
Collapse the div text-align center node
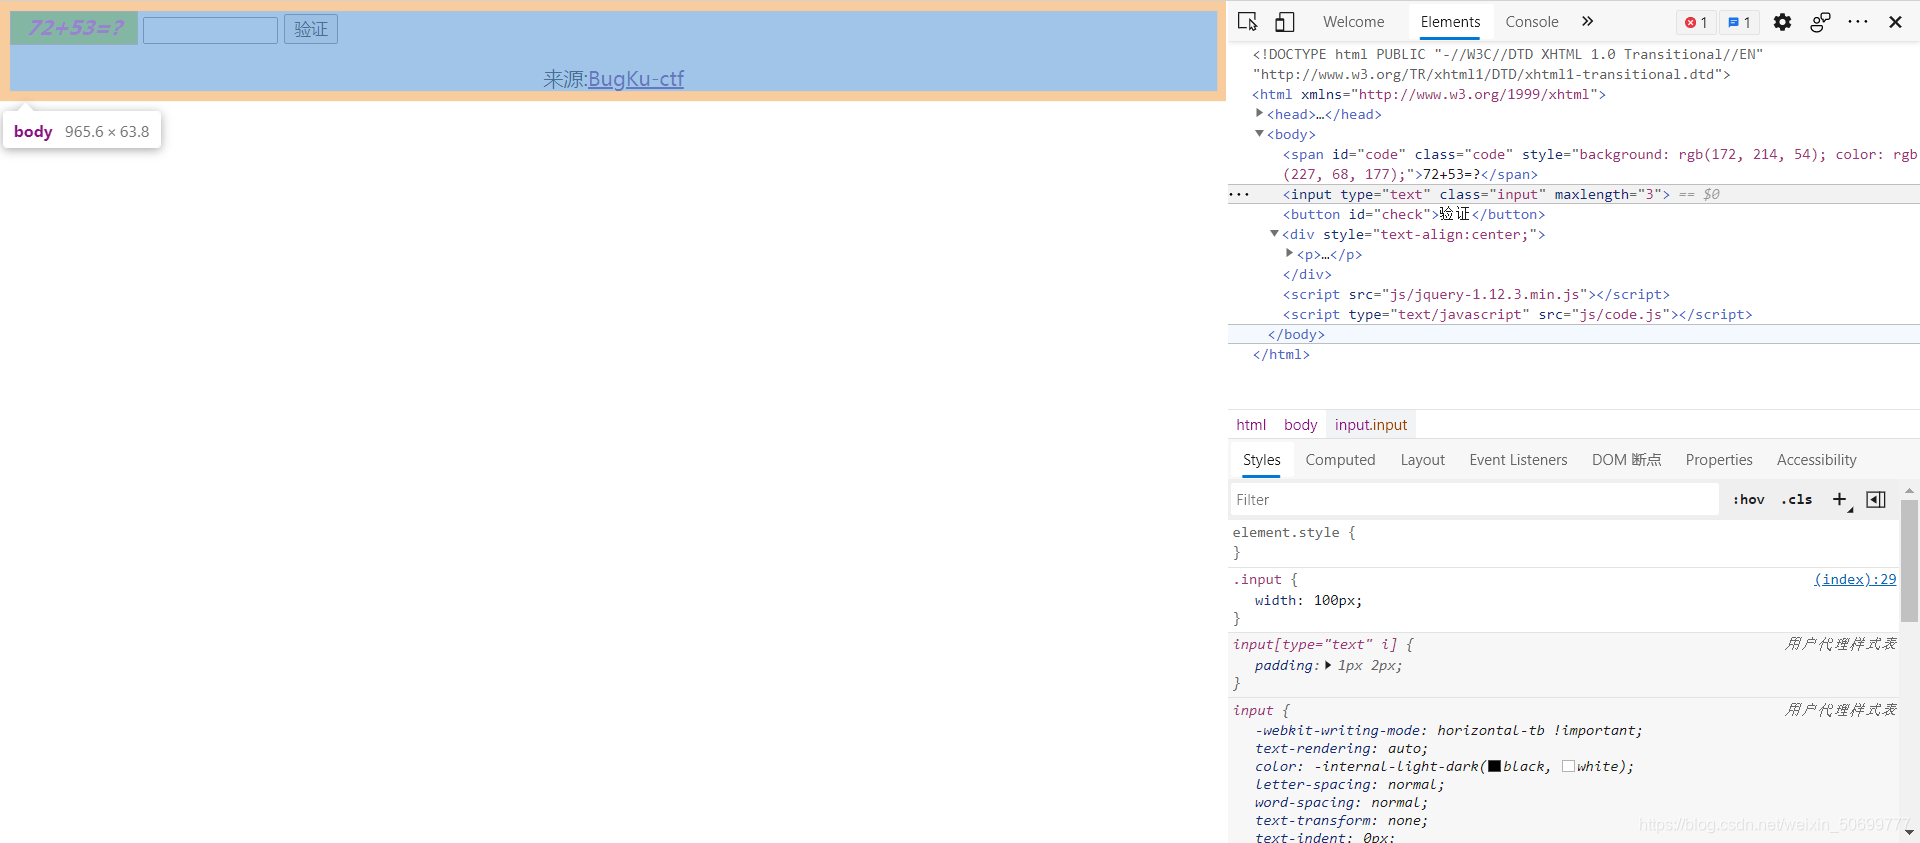[x=1274, y=234]
